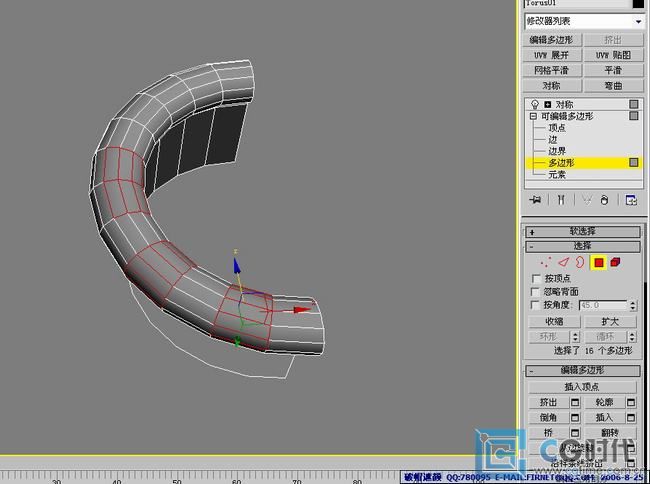Expand the 软选择 rollout
Screen dimensions: 650x484
tap(582, 232)
